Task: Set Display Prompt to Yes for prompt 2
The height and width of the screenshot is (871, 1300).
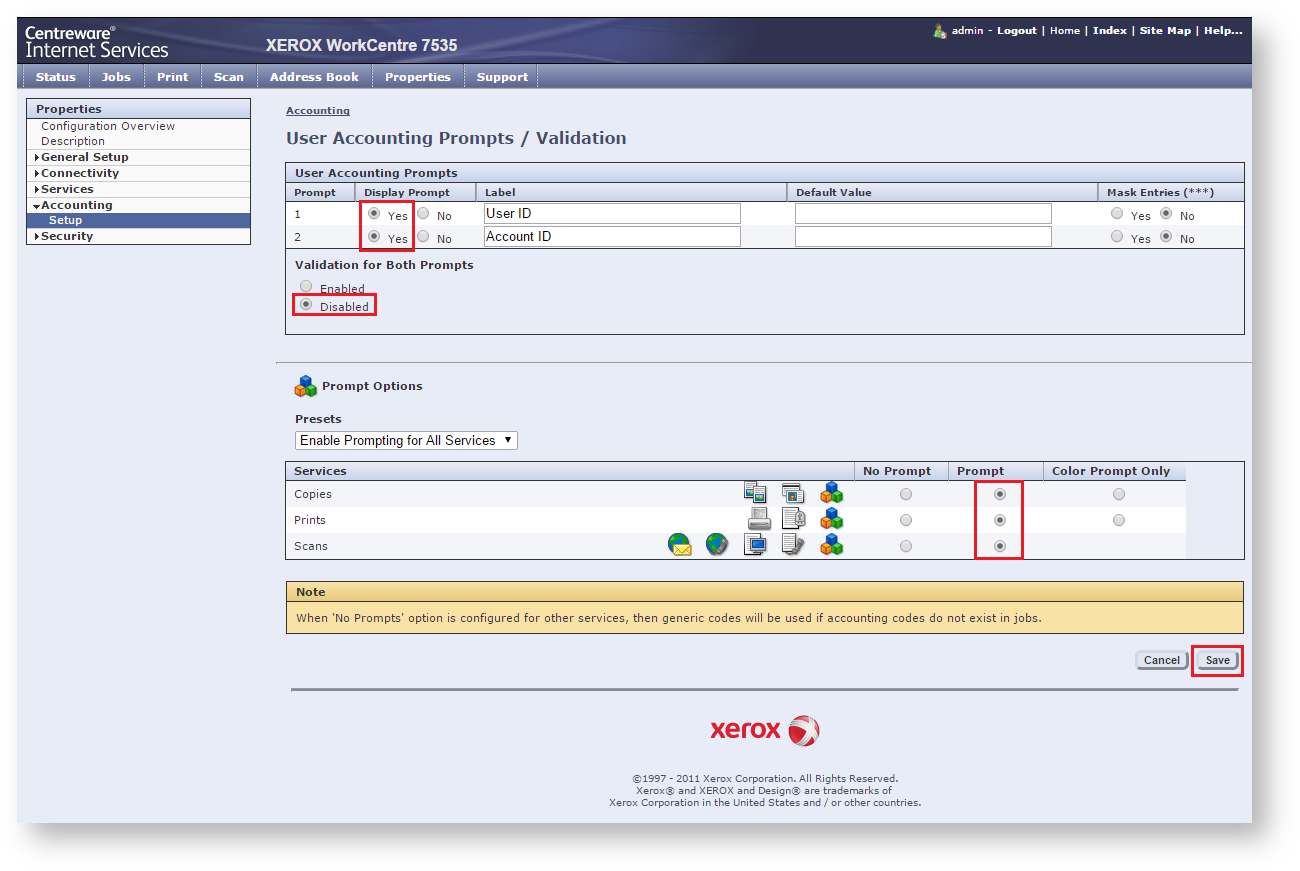Action: pos(374,236)
